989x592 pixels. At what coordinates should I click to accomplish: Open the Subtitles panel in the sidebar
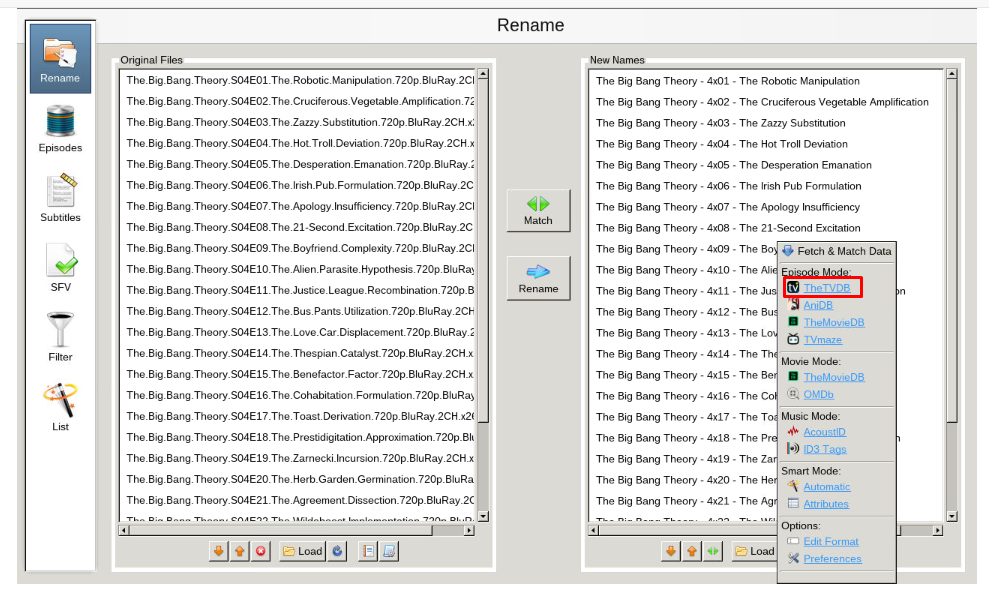tap(59, 197)
